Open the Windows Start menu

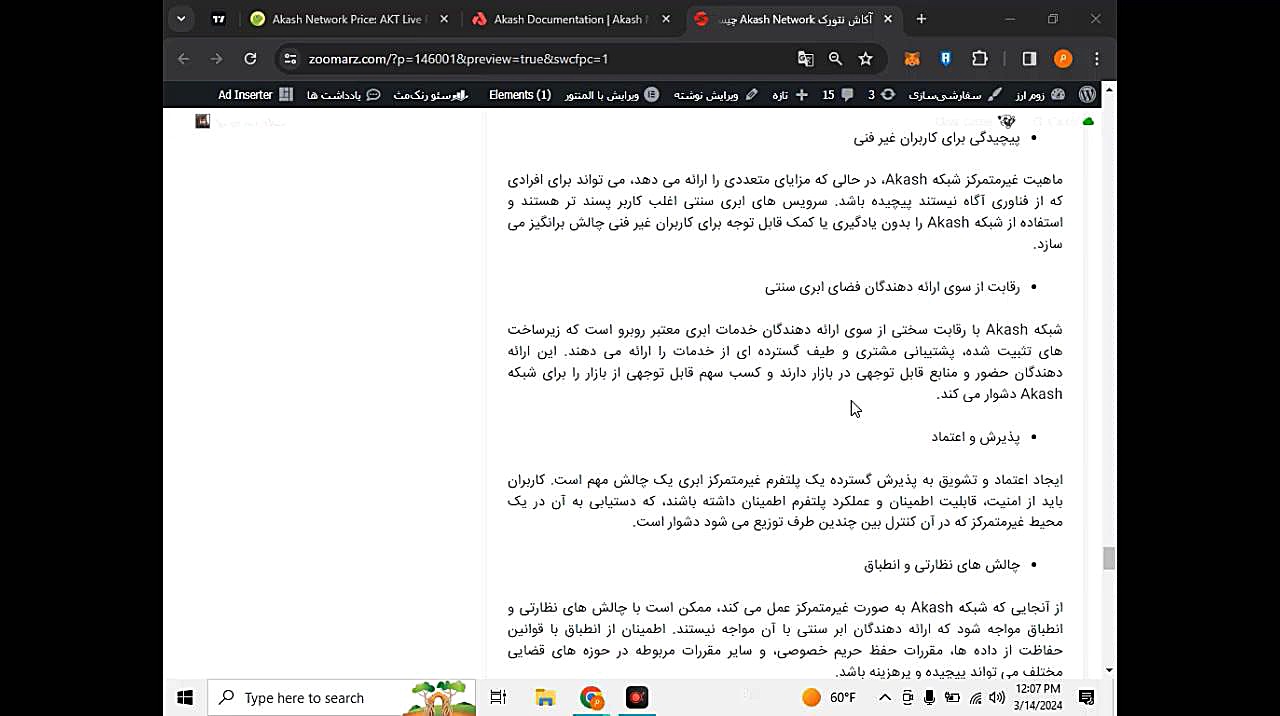click(x=185, y=697)
